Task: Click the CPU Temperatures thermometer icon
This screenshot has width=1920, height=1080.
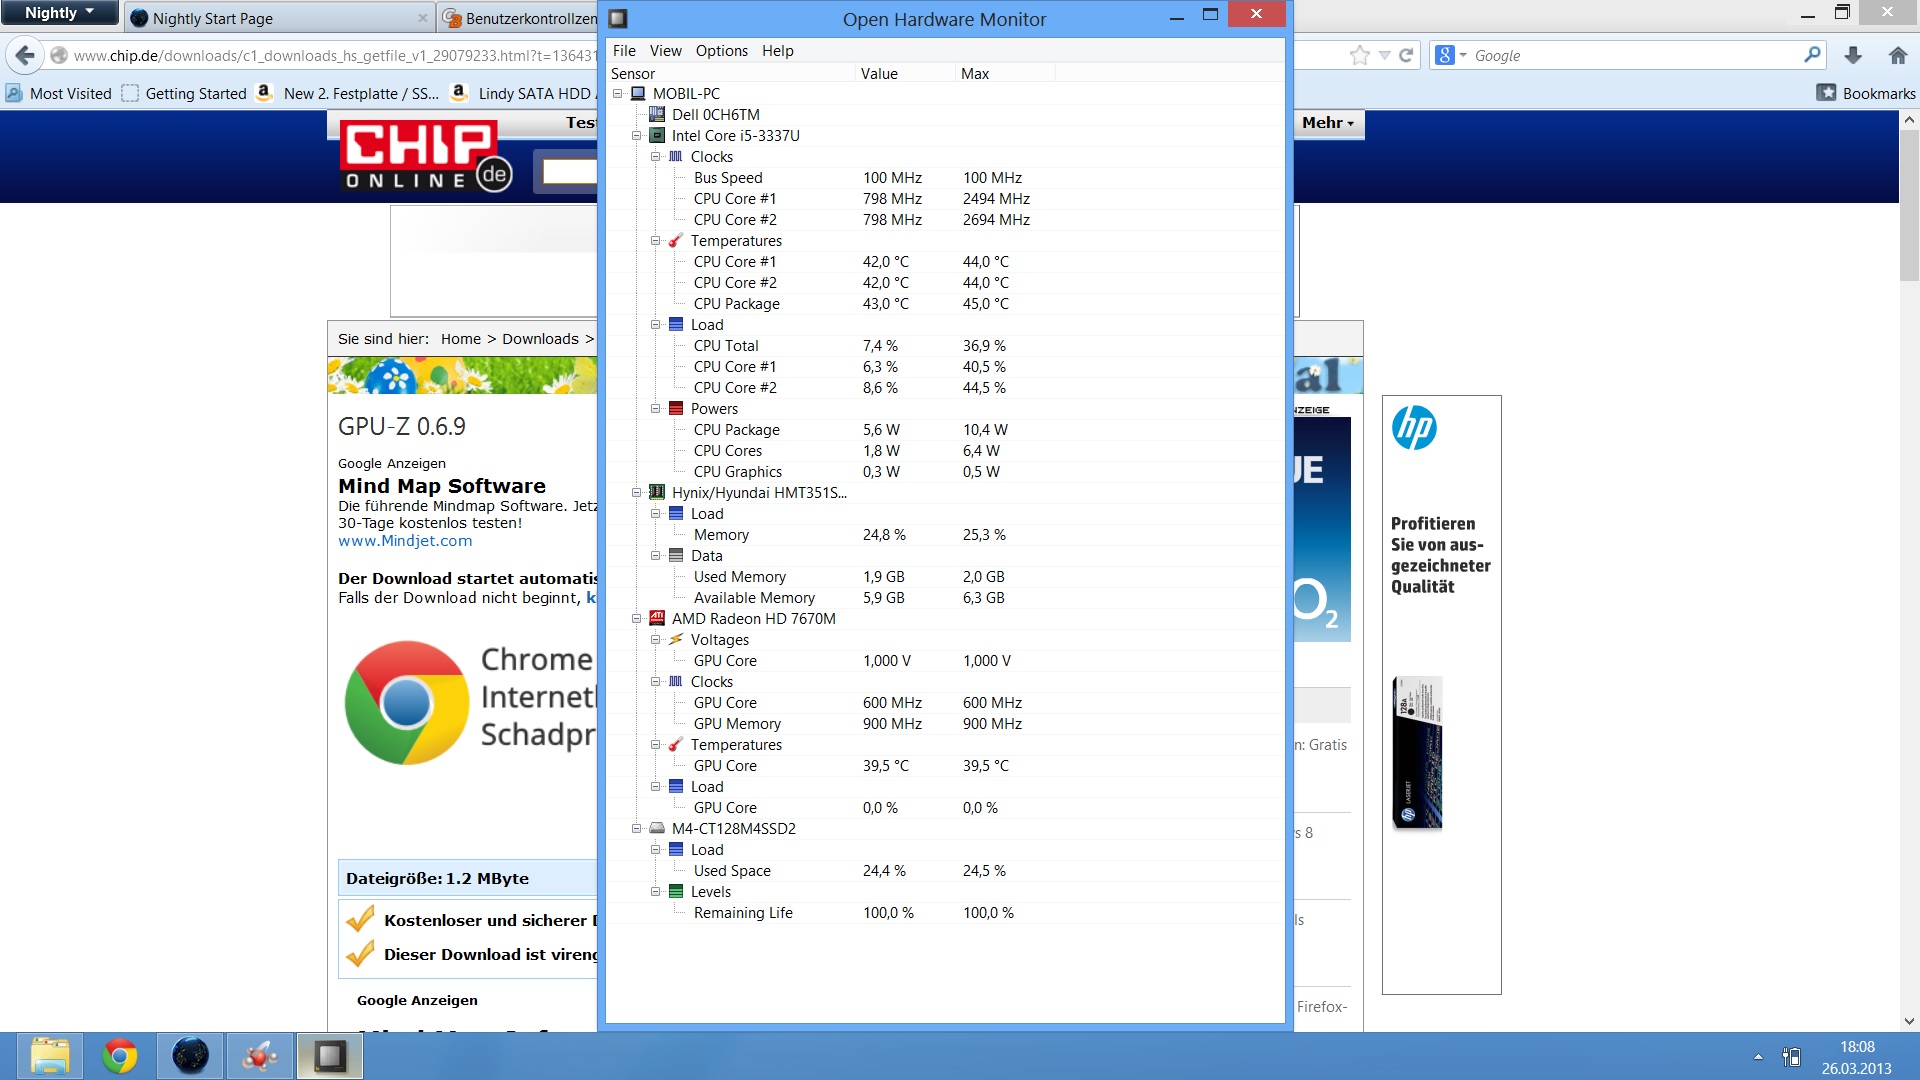Action: click(x=676, y=241)
